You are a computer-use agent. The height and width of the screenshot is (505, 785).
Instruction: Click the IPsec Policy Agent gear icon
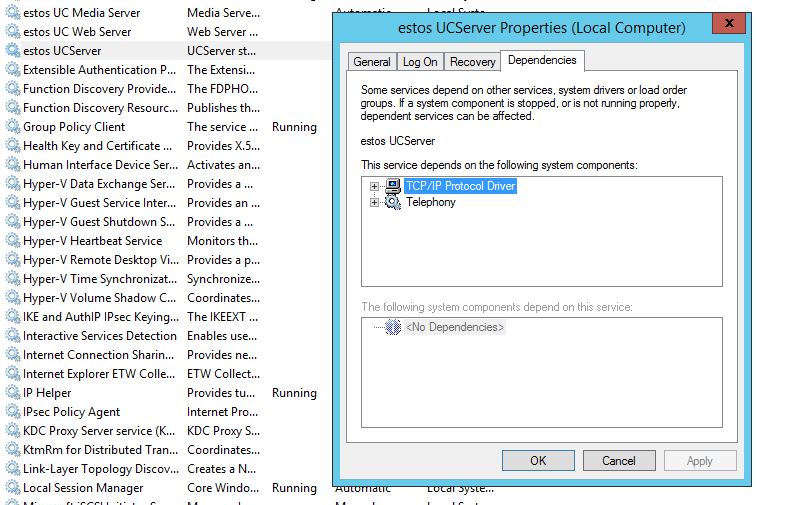tap(12, 412)
